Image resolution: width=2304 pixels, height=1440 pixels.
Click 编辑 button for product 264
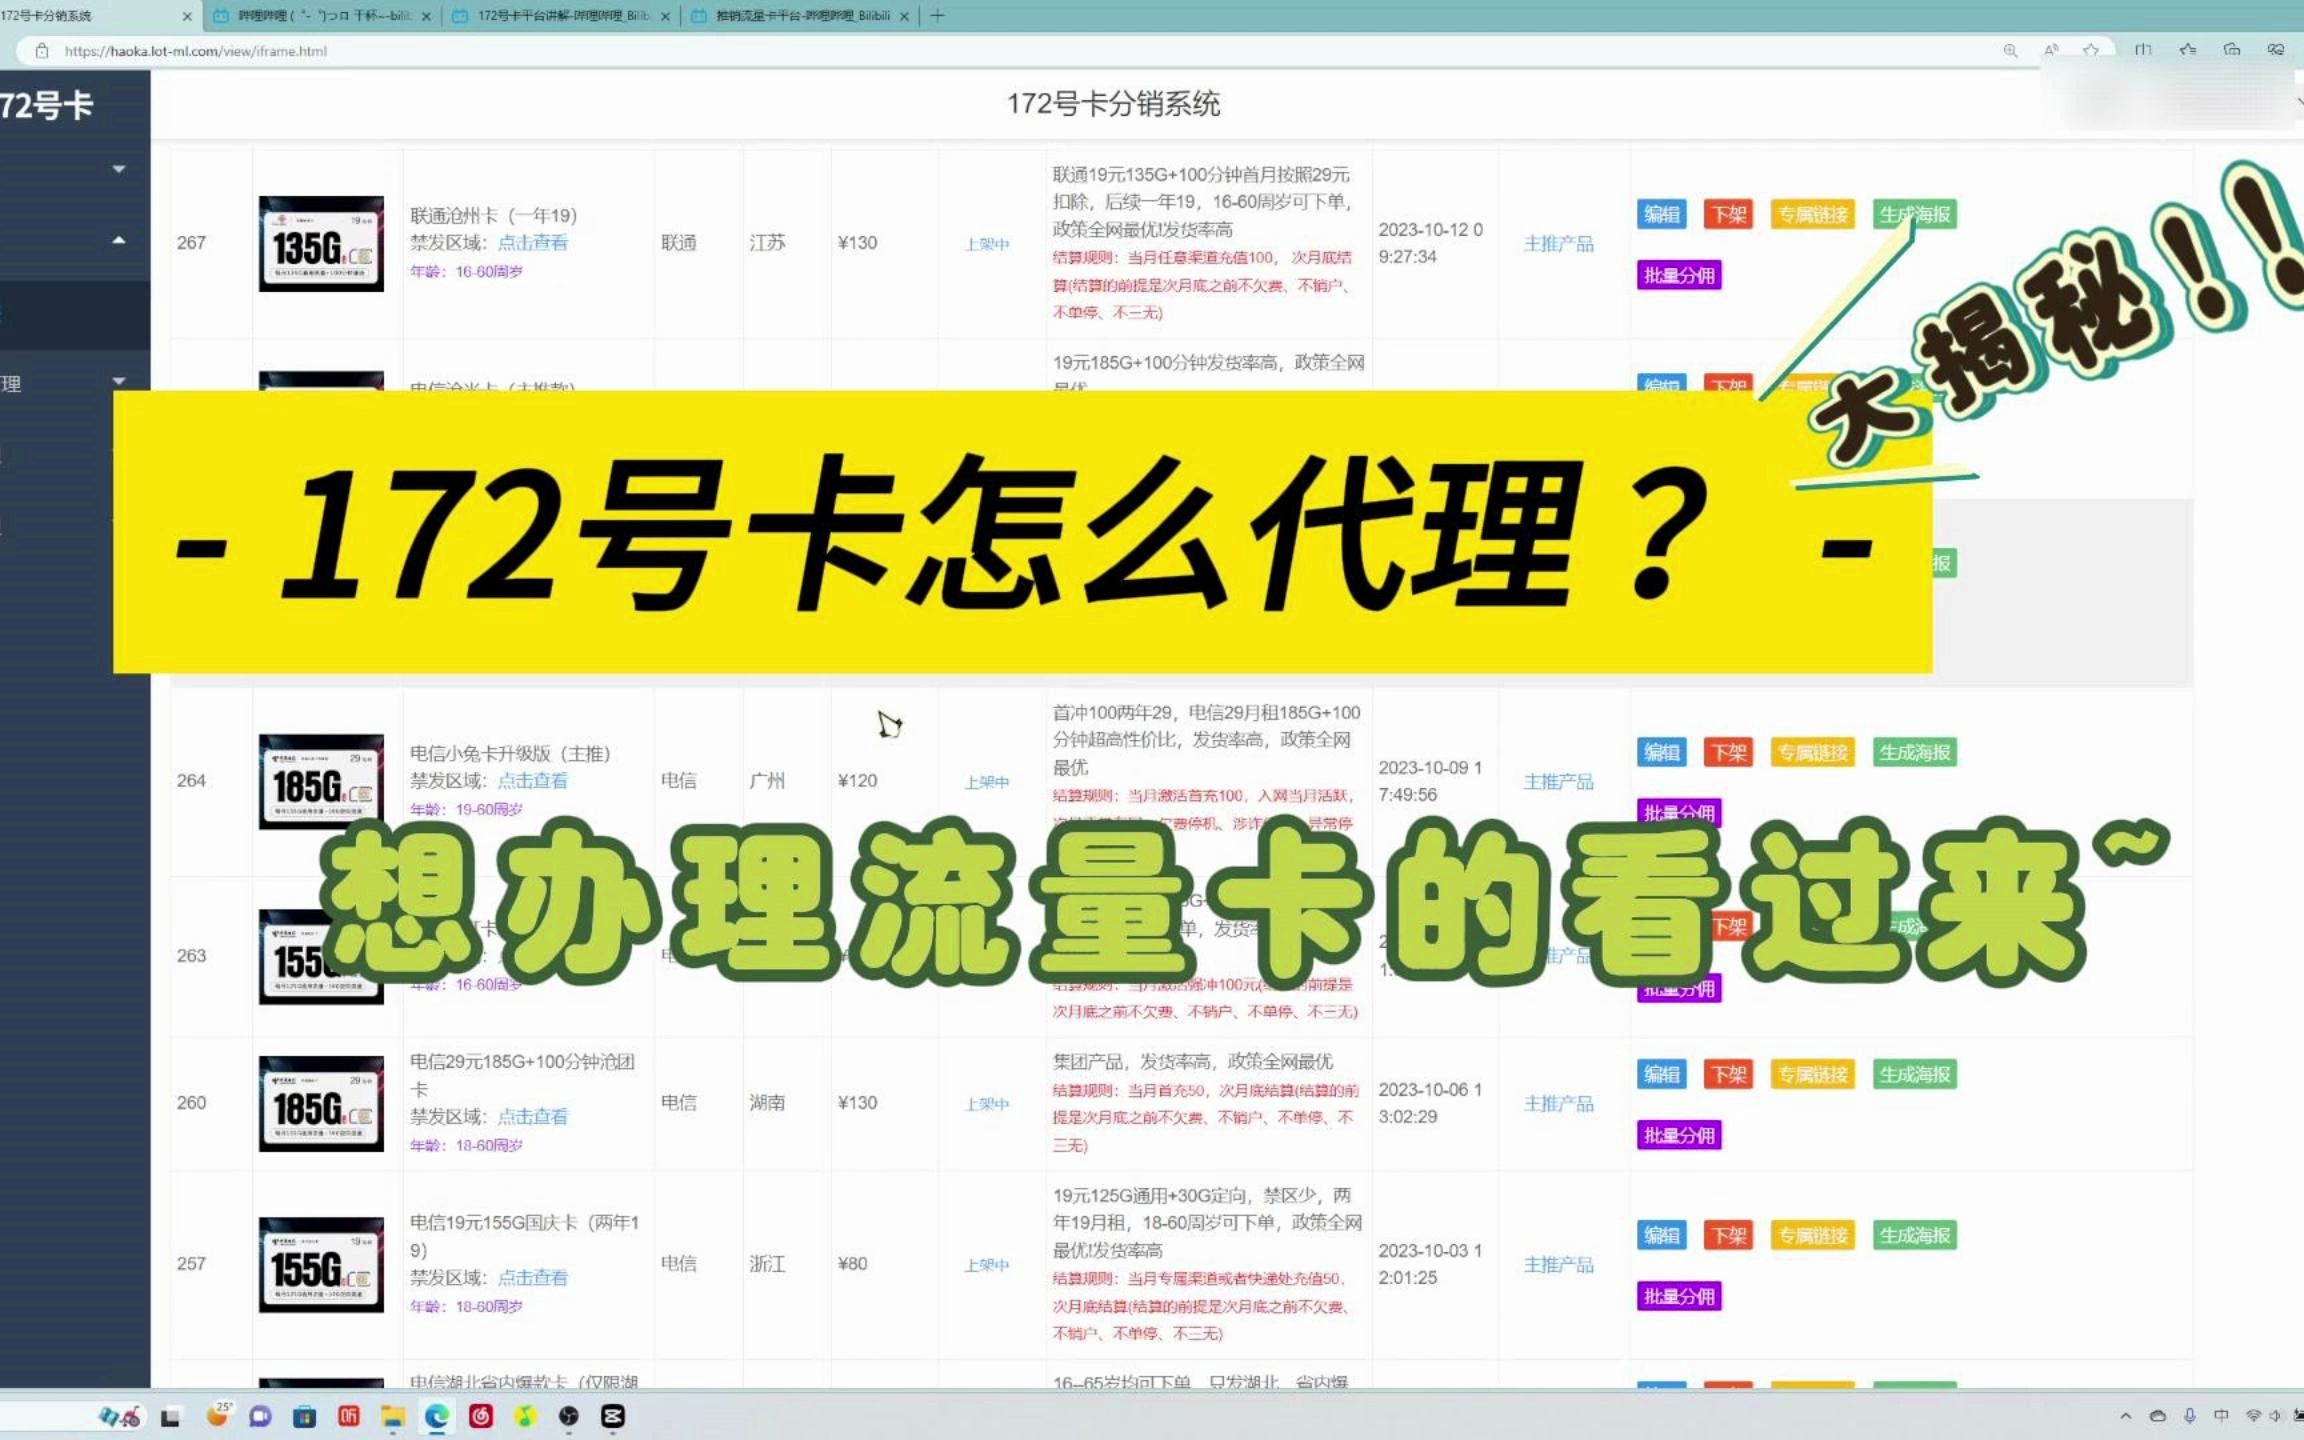coord(1661,752)
